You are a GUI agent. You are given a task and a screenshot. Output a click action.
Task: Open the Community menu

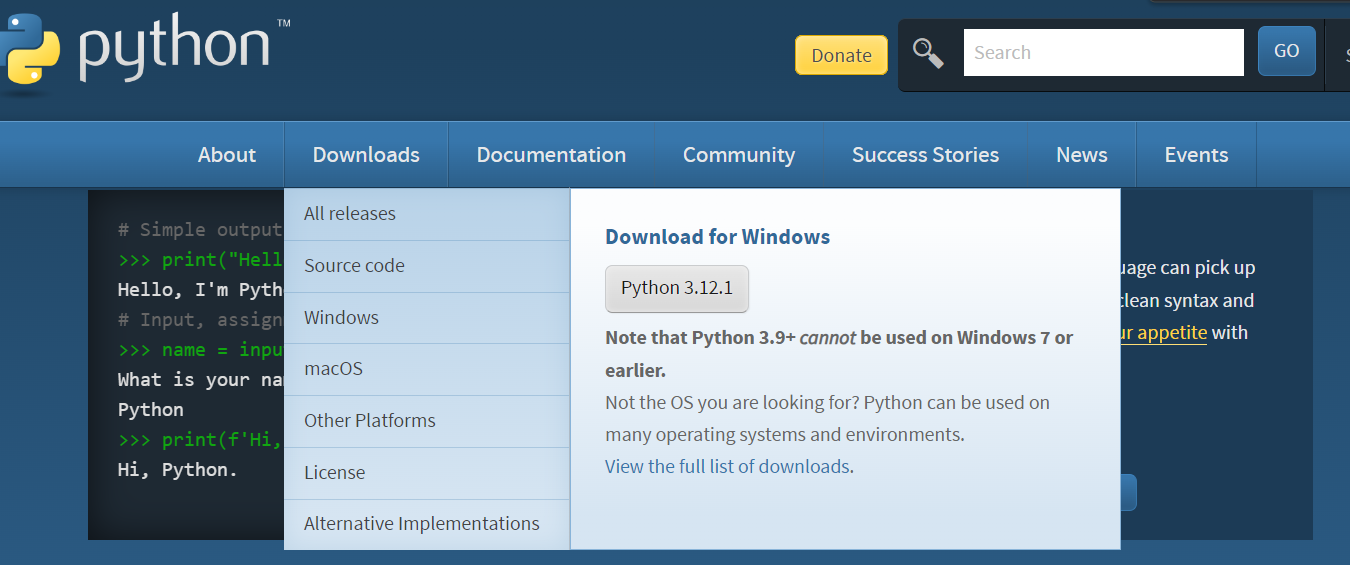(x=739, y=155)
